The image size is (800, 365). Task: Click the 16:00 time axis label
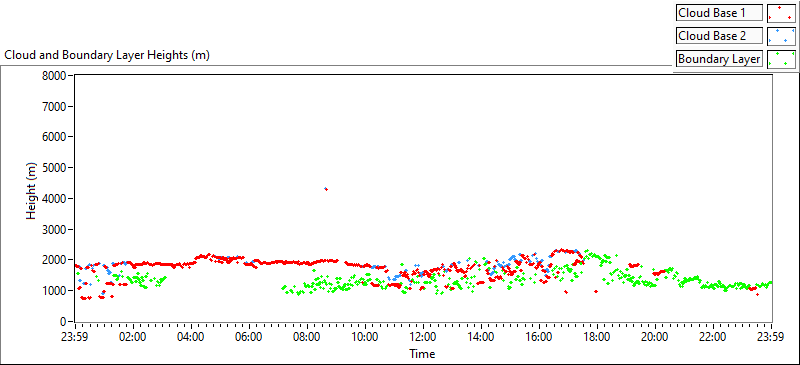(539, 337)
